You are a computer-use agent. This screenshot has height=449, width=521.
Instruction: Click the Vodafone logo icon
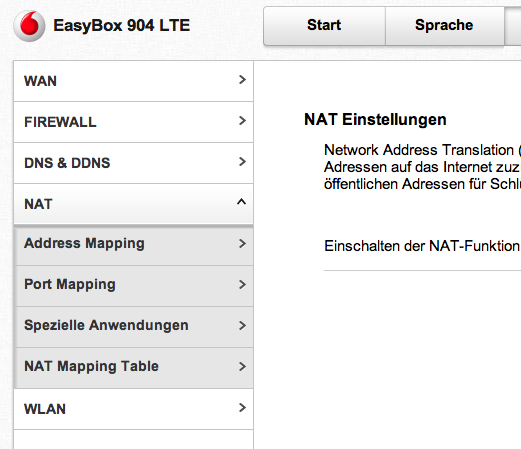pyautogui.click(x=29, y=26)
